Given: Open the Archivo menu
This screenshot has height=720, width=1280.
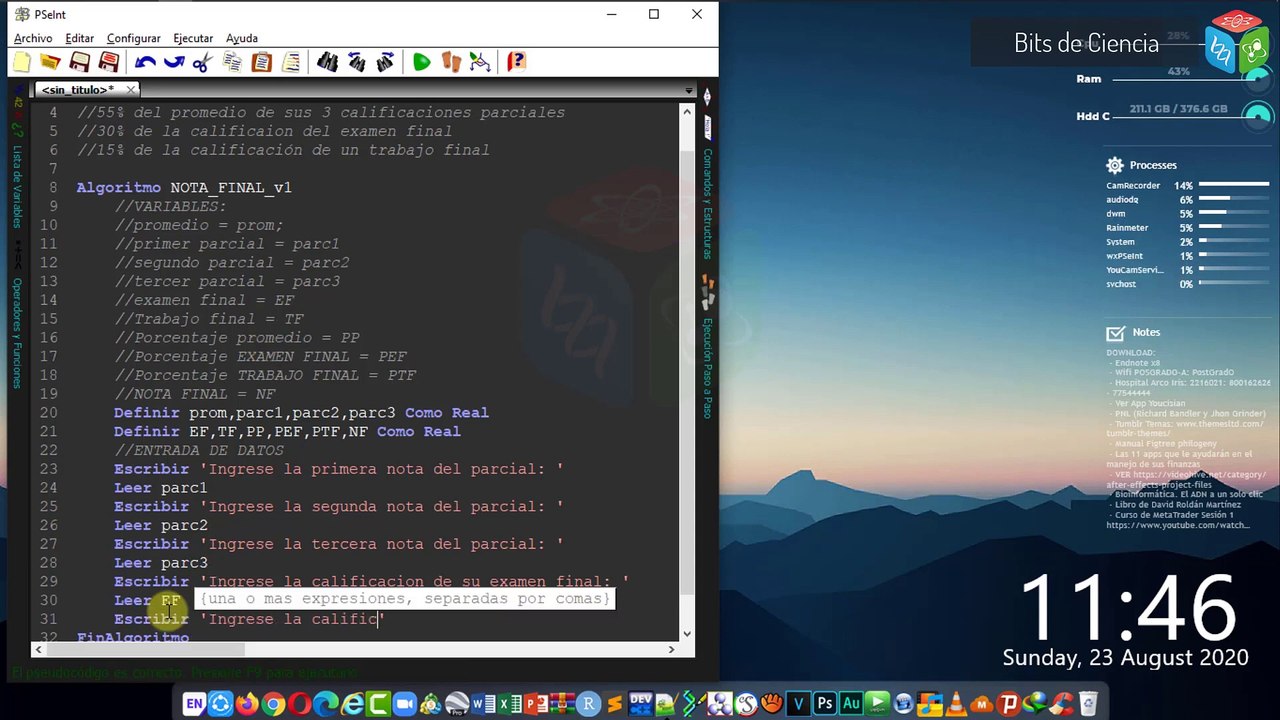Looking at the screenshot, I should (33, 38).
